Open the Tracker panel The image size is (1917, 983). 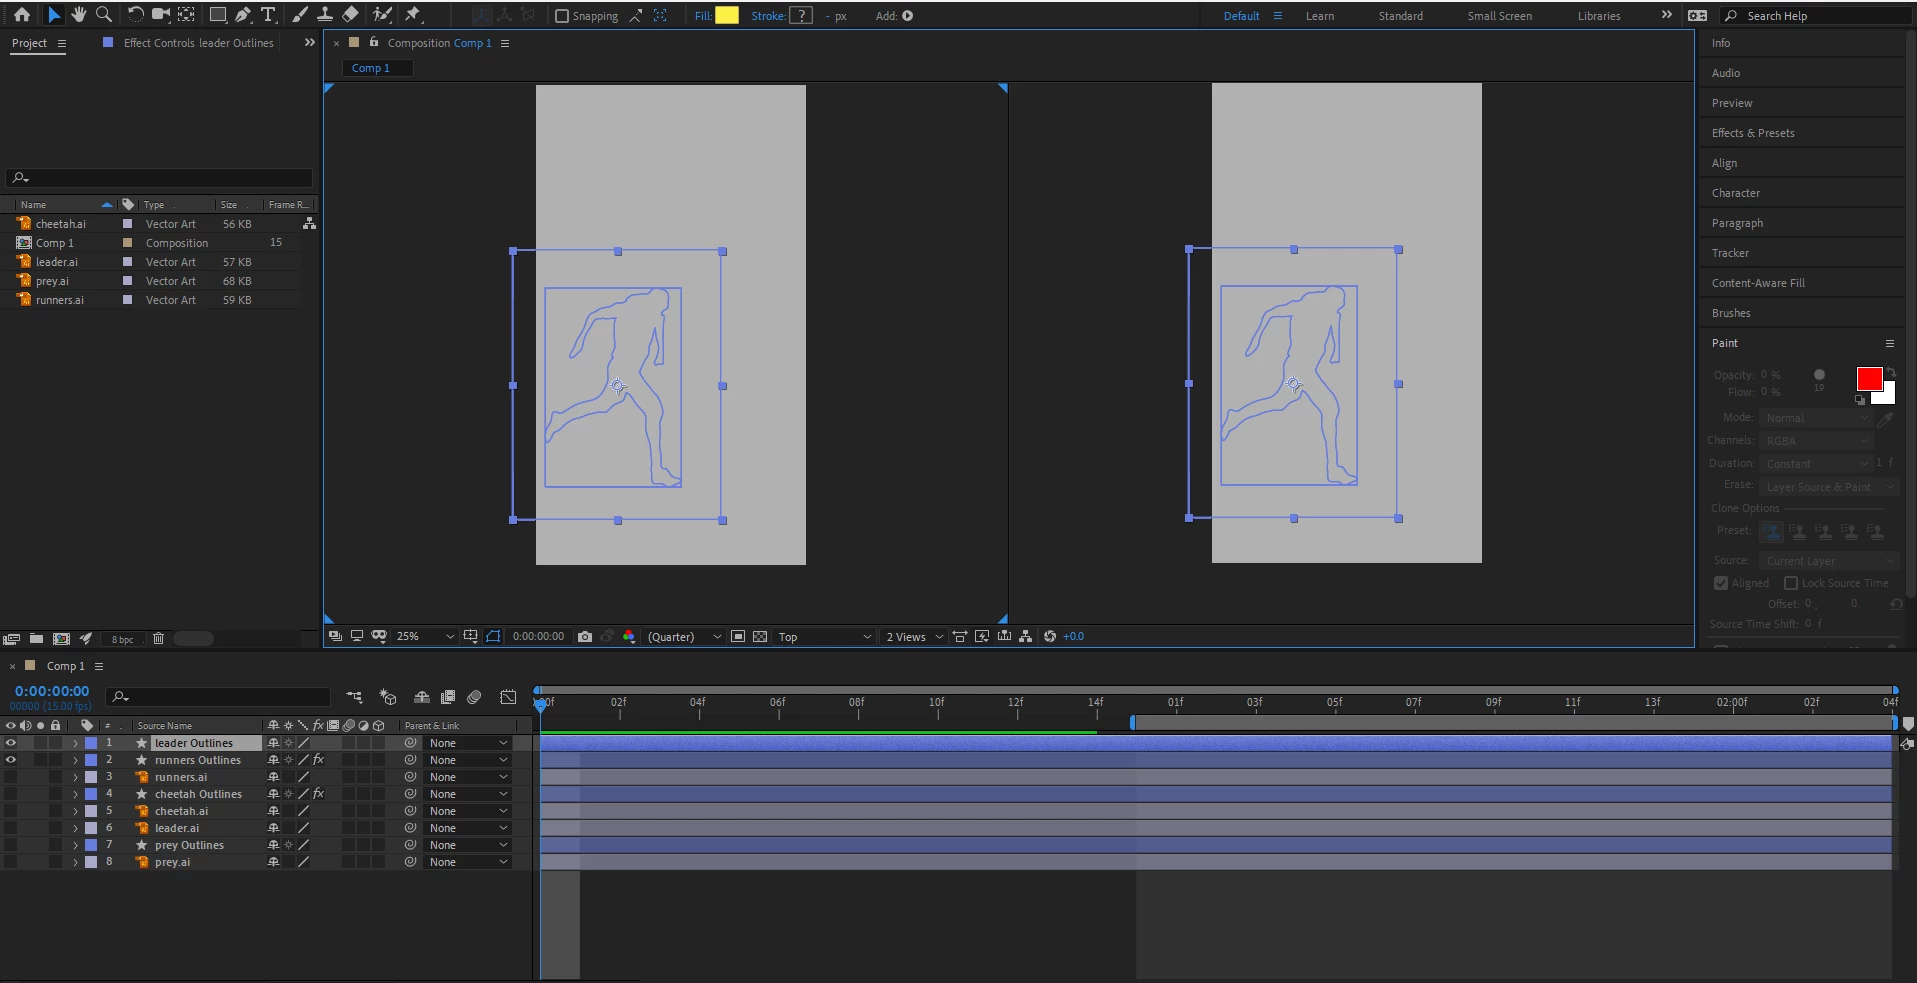coord(1730,253)
